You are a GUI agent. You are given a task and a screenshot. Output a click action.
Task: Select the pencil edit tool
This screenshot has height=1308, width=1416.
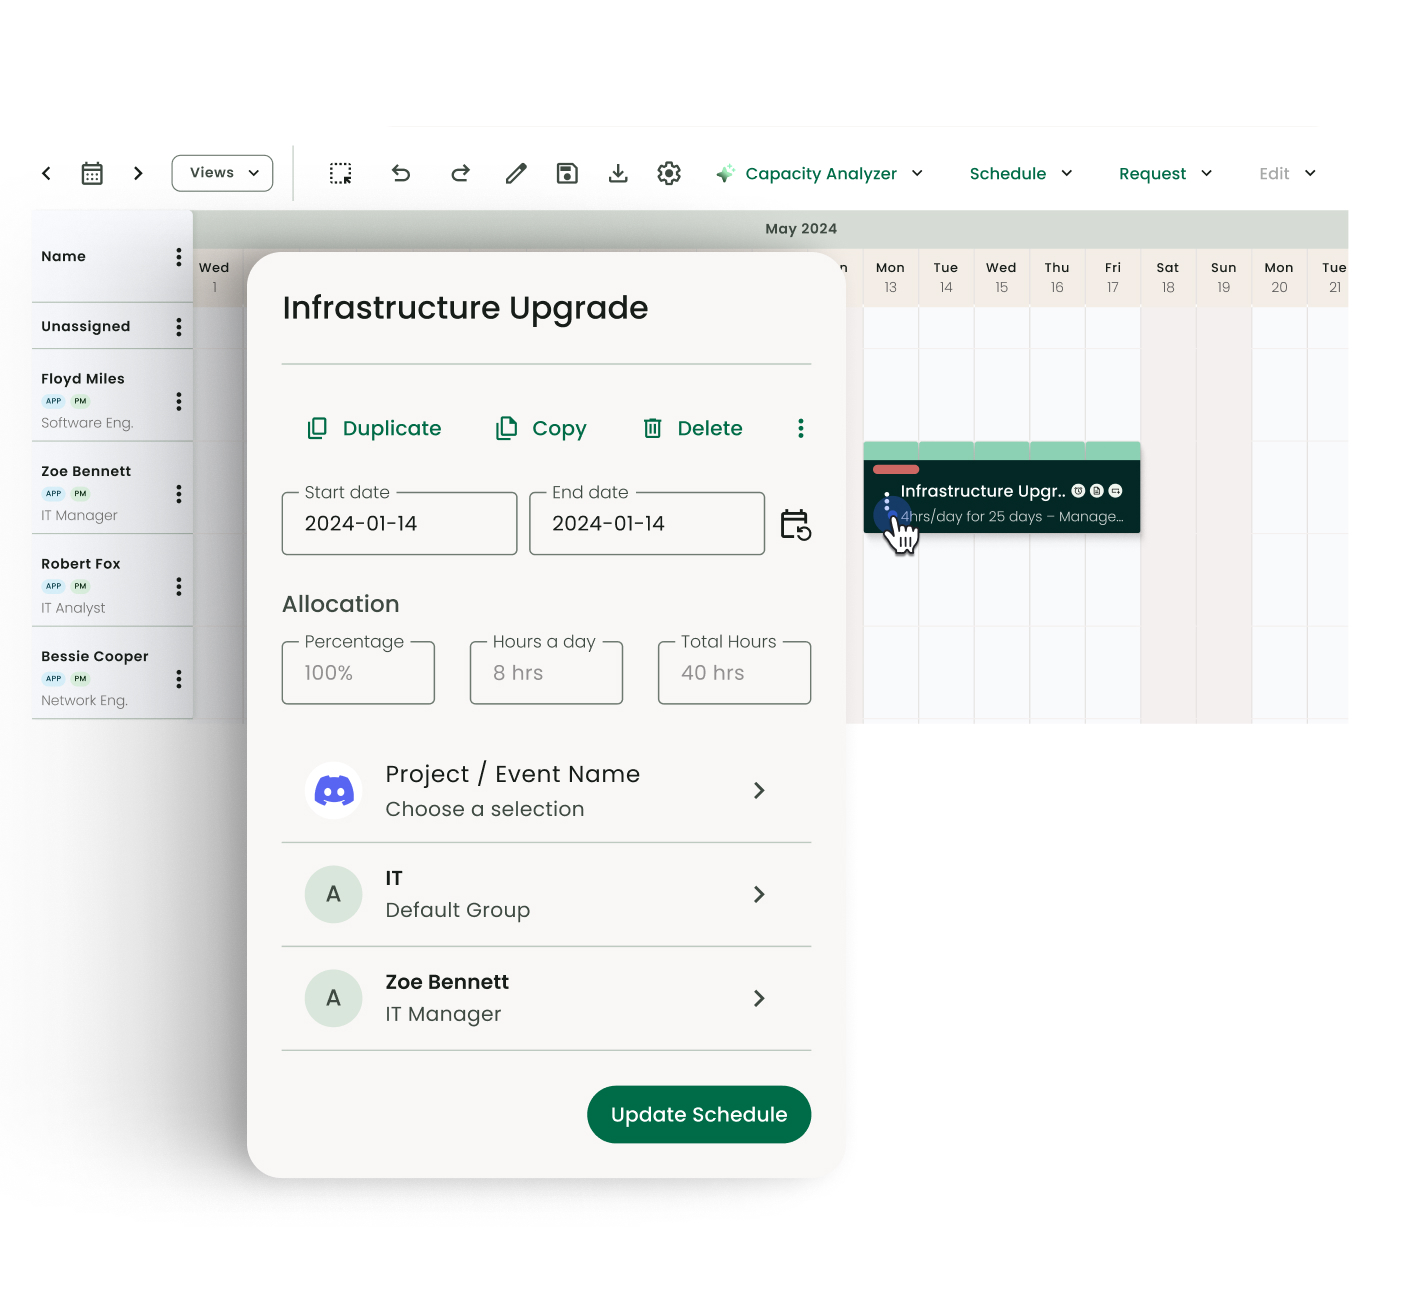516,173
